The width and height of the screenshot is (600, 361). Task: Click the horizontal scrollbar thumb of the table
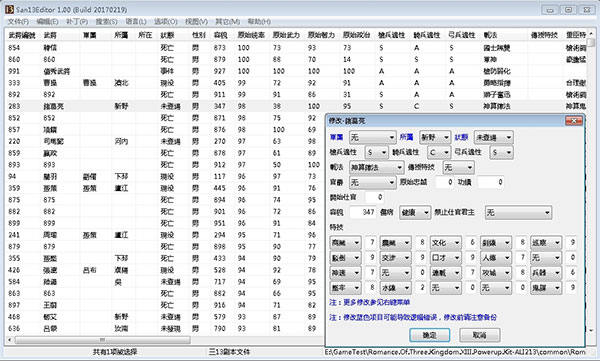point(102,340)
